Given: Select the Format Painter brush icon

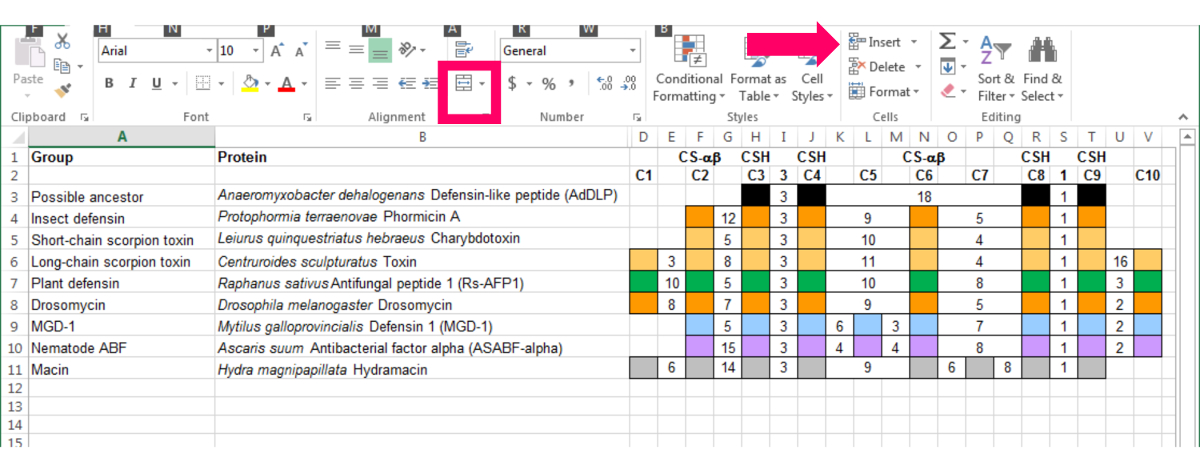Looking at the screenshot, I should coord(62,92).
